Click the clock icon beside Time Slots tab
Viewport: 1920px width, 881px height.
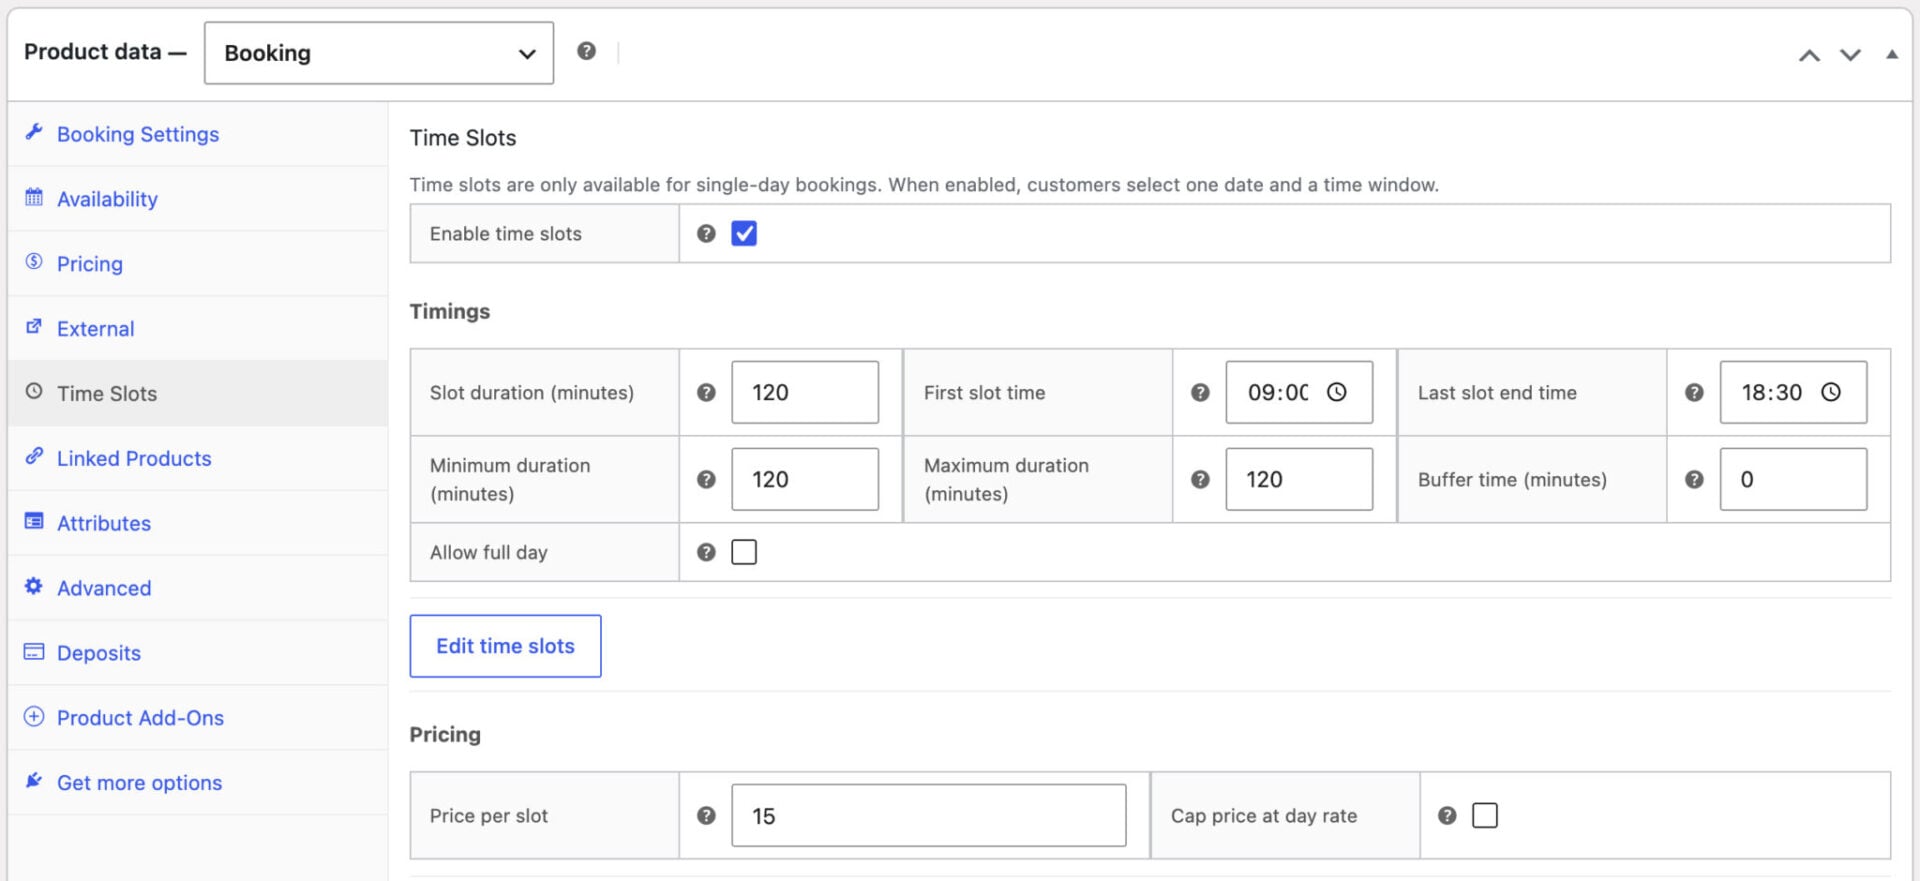pos(34,392)
